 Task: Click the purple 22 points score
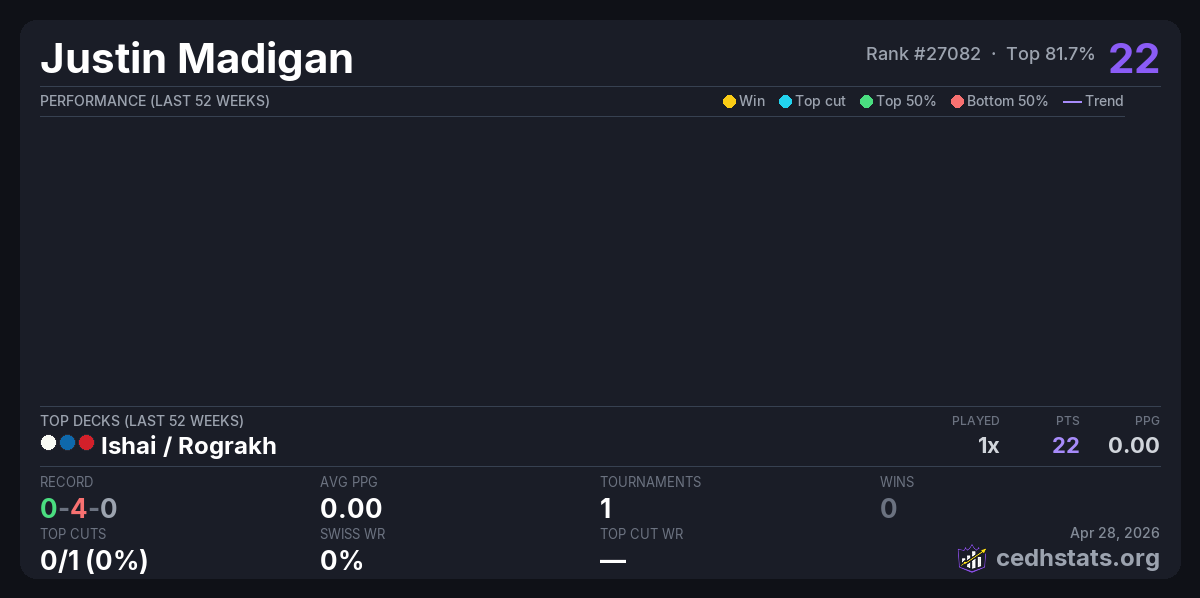point(1133,59)
